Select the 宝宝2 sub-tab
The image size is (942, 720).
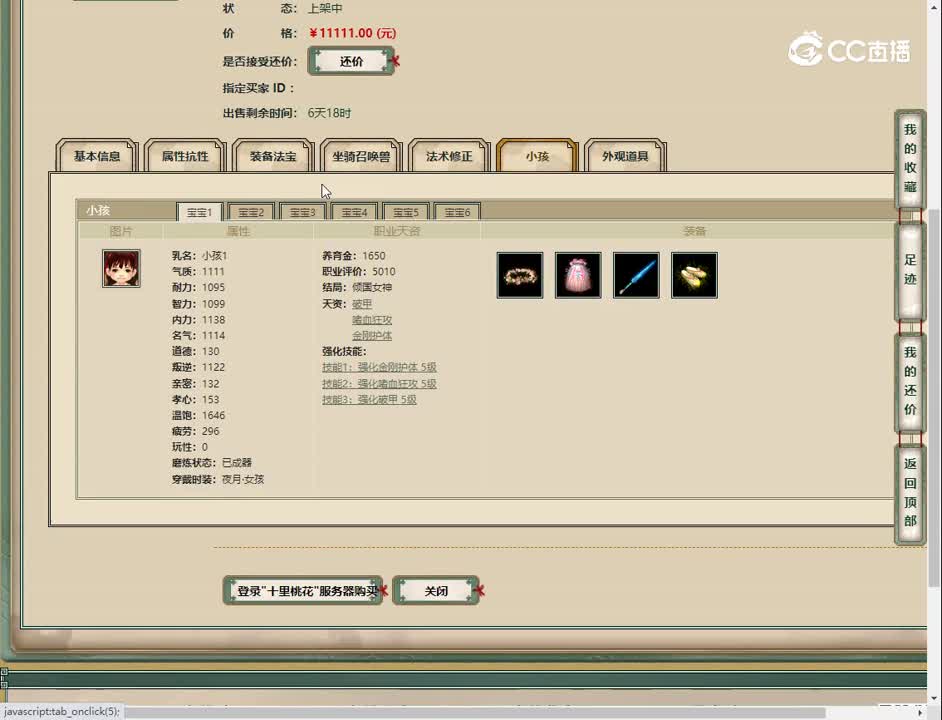click(251, 212)
